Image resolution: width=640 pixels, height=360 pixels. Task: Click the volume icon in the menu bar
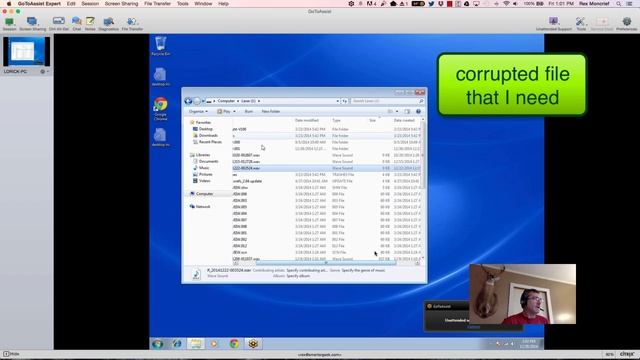(x=515, y=4)
